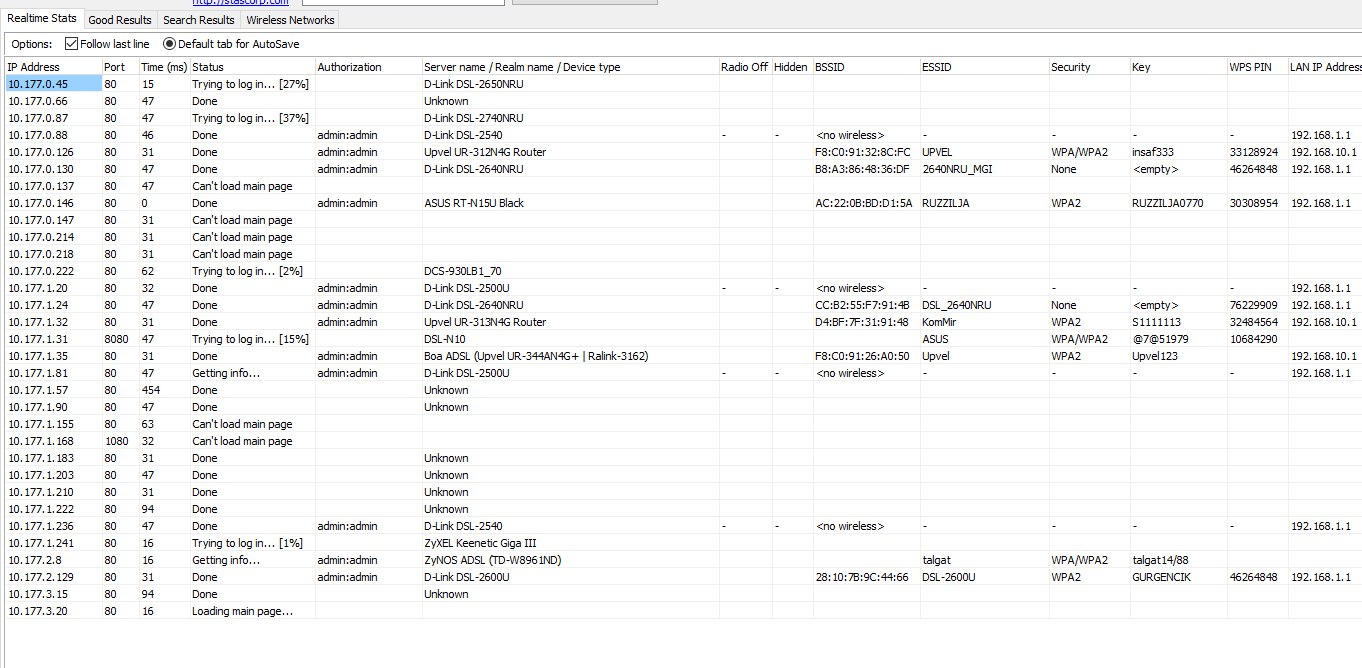Open the Search Results tab
Image resolution: width=1362 pixels, height=668 pixels.
click(199, 20)
